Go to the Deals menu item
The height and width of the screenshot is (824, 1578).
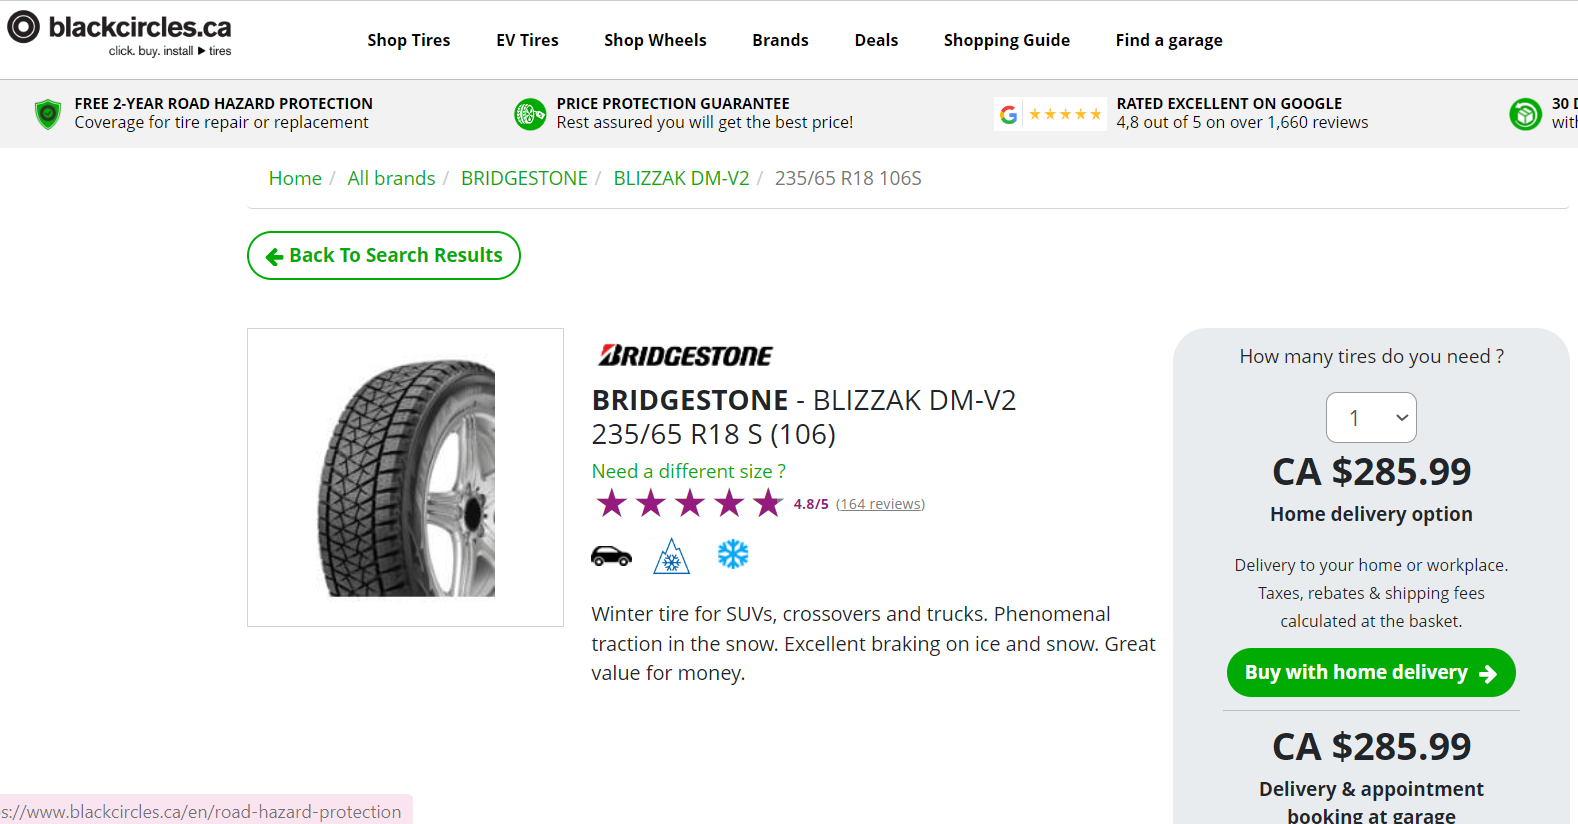coord(876,40)
